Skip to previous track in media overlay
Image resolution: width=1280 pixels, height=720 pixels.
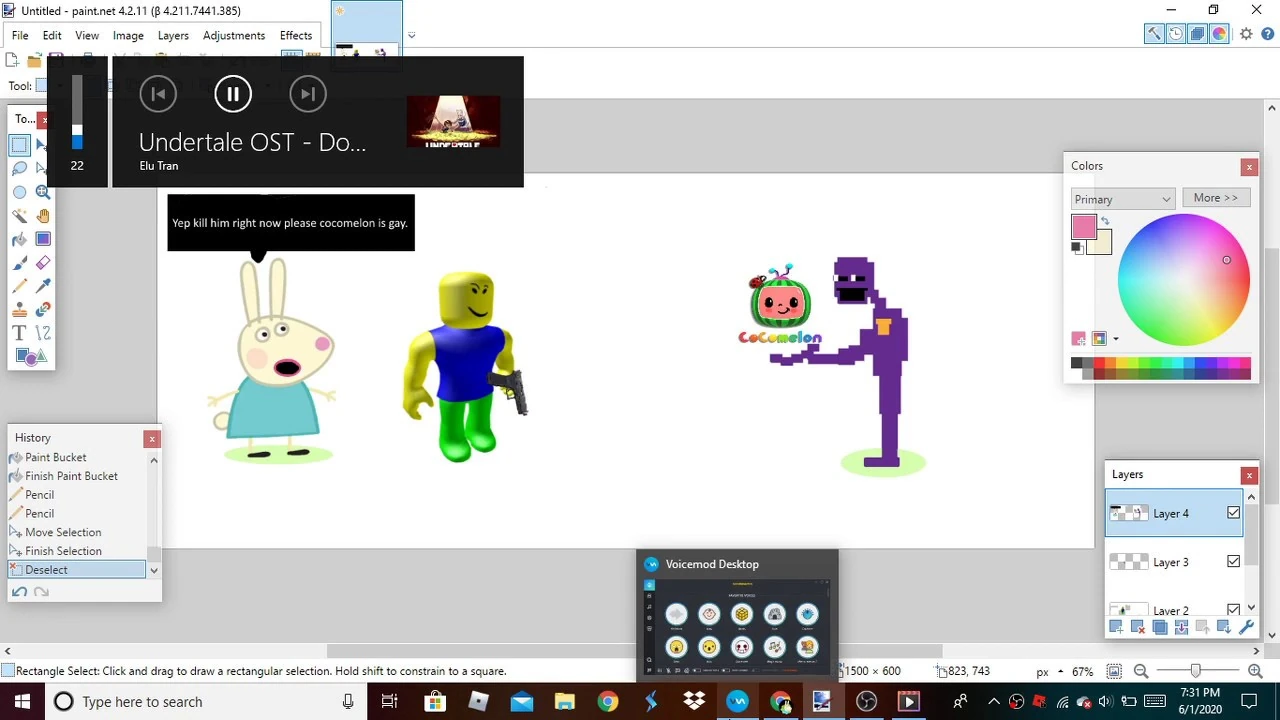point(158,94)
